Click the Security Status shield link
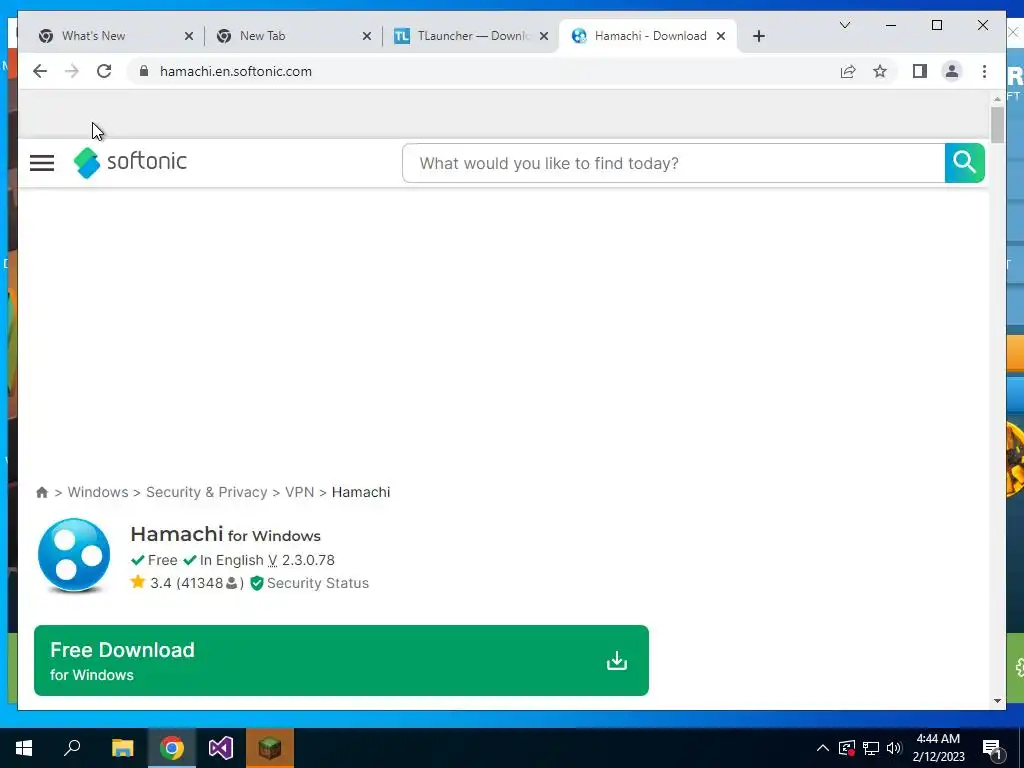 click(310, 583)
